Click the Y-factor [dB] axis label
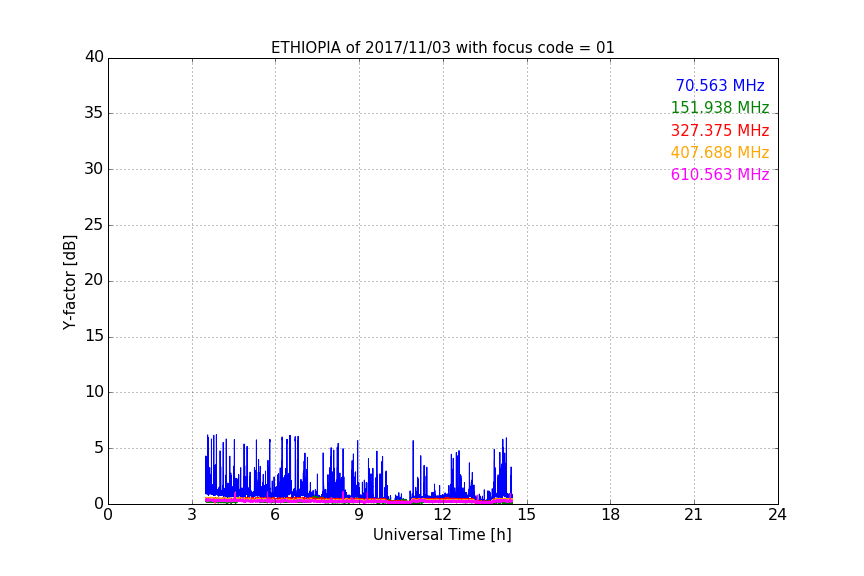Screen dimensions: 864x576 [69, 282]
